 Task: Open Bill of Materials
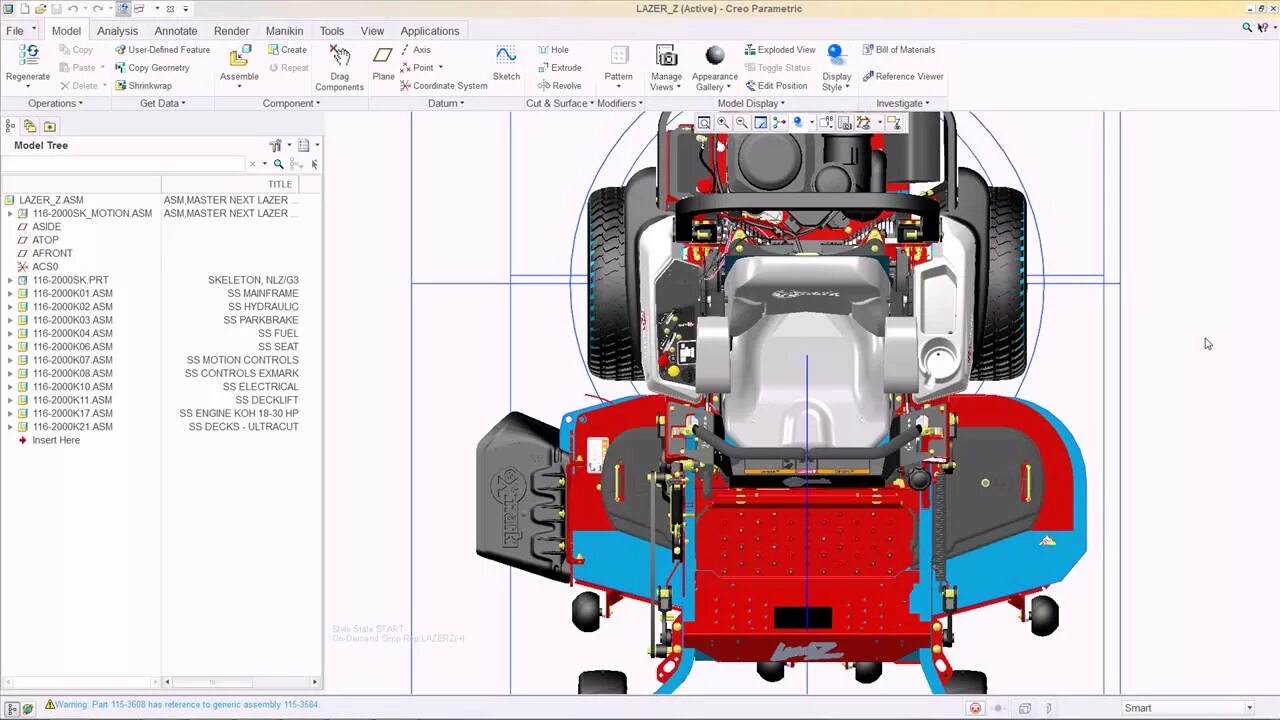(x=899, y=50)
